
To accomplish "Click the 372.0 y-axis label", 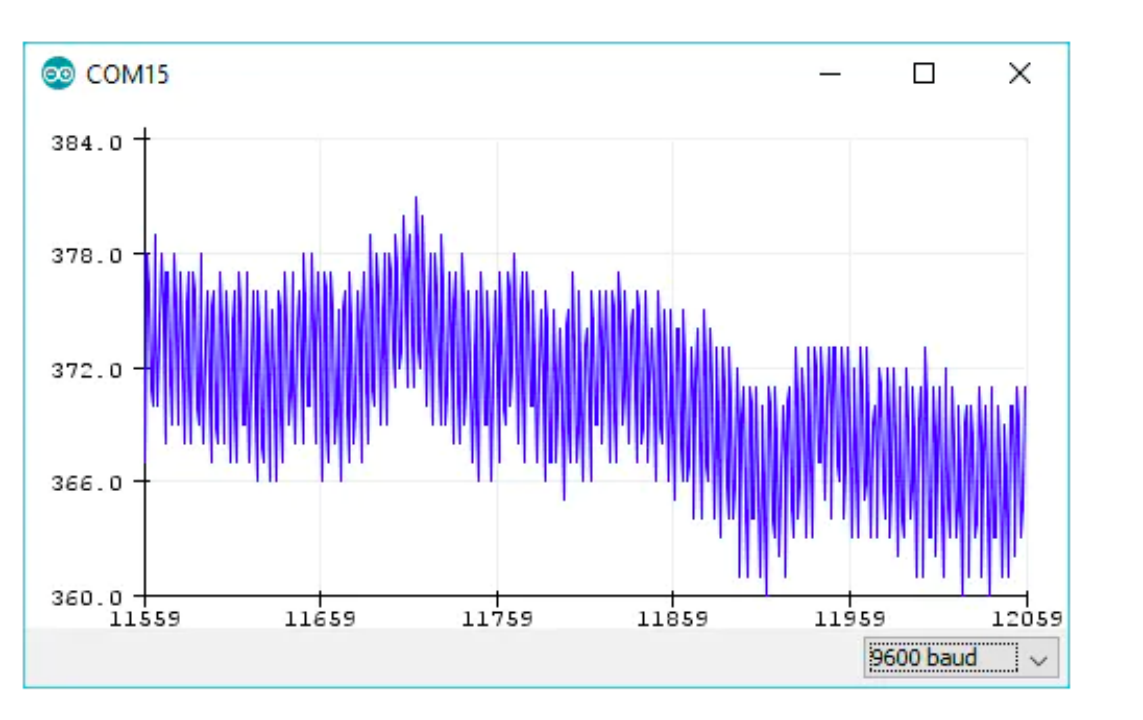I will (x=87, y=370).
